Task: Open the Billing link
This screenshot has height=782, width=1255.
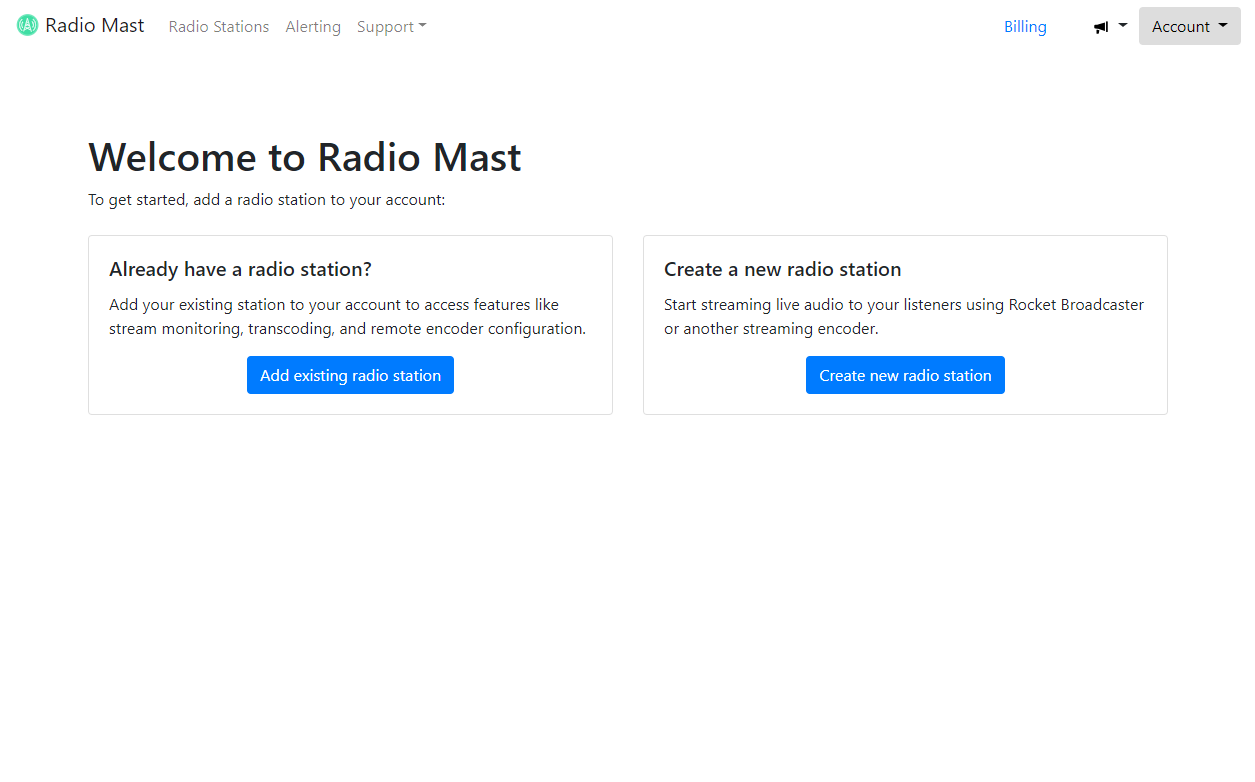Action: click(x=1025, y=27)
